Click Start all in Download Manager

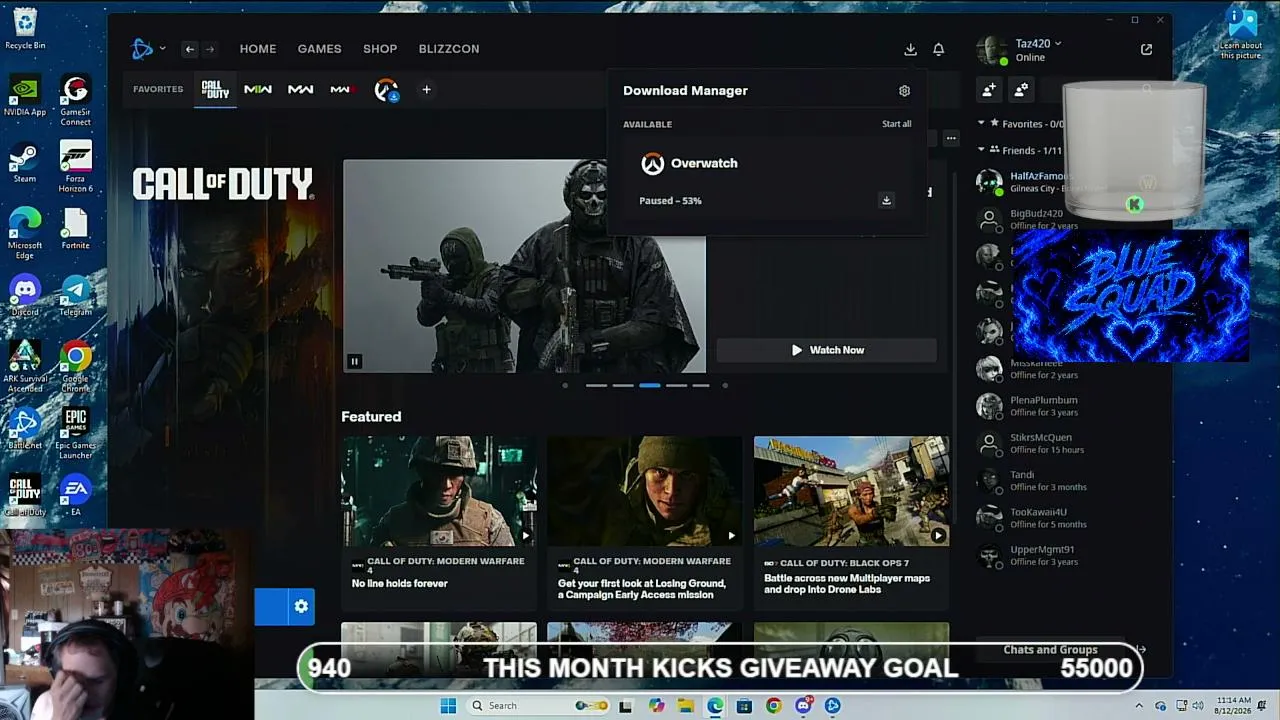[x=896, y=124]
